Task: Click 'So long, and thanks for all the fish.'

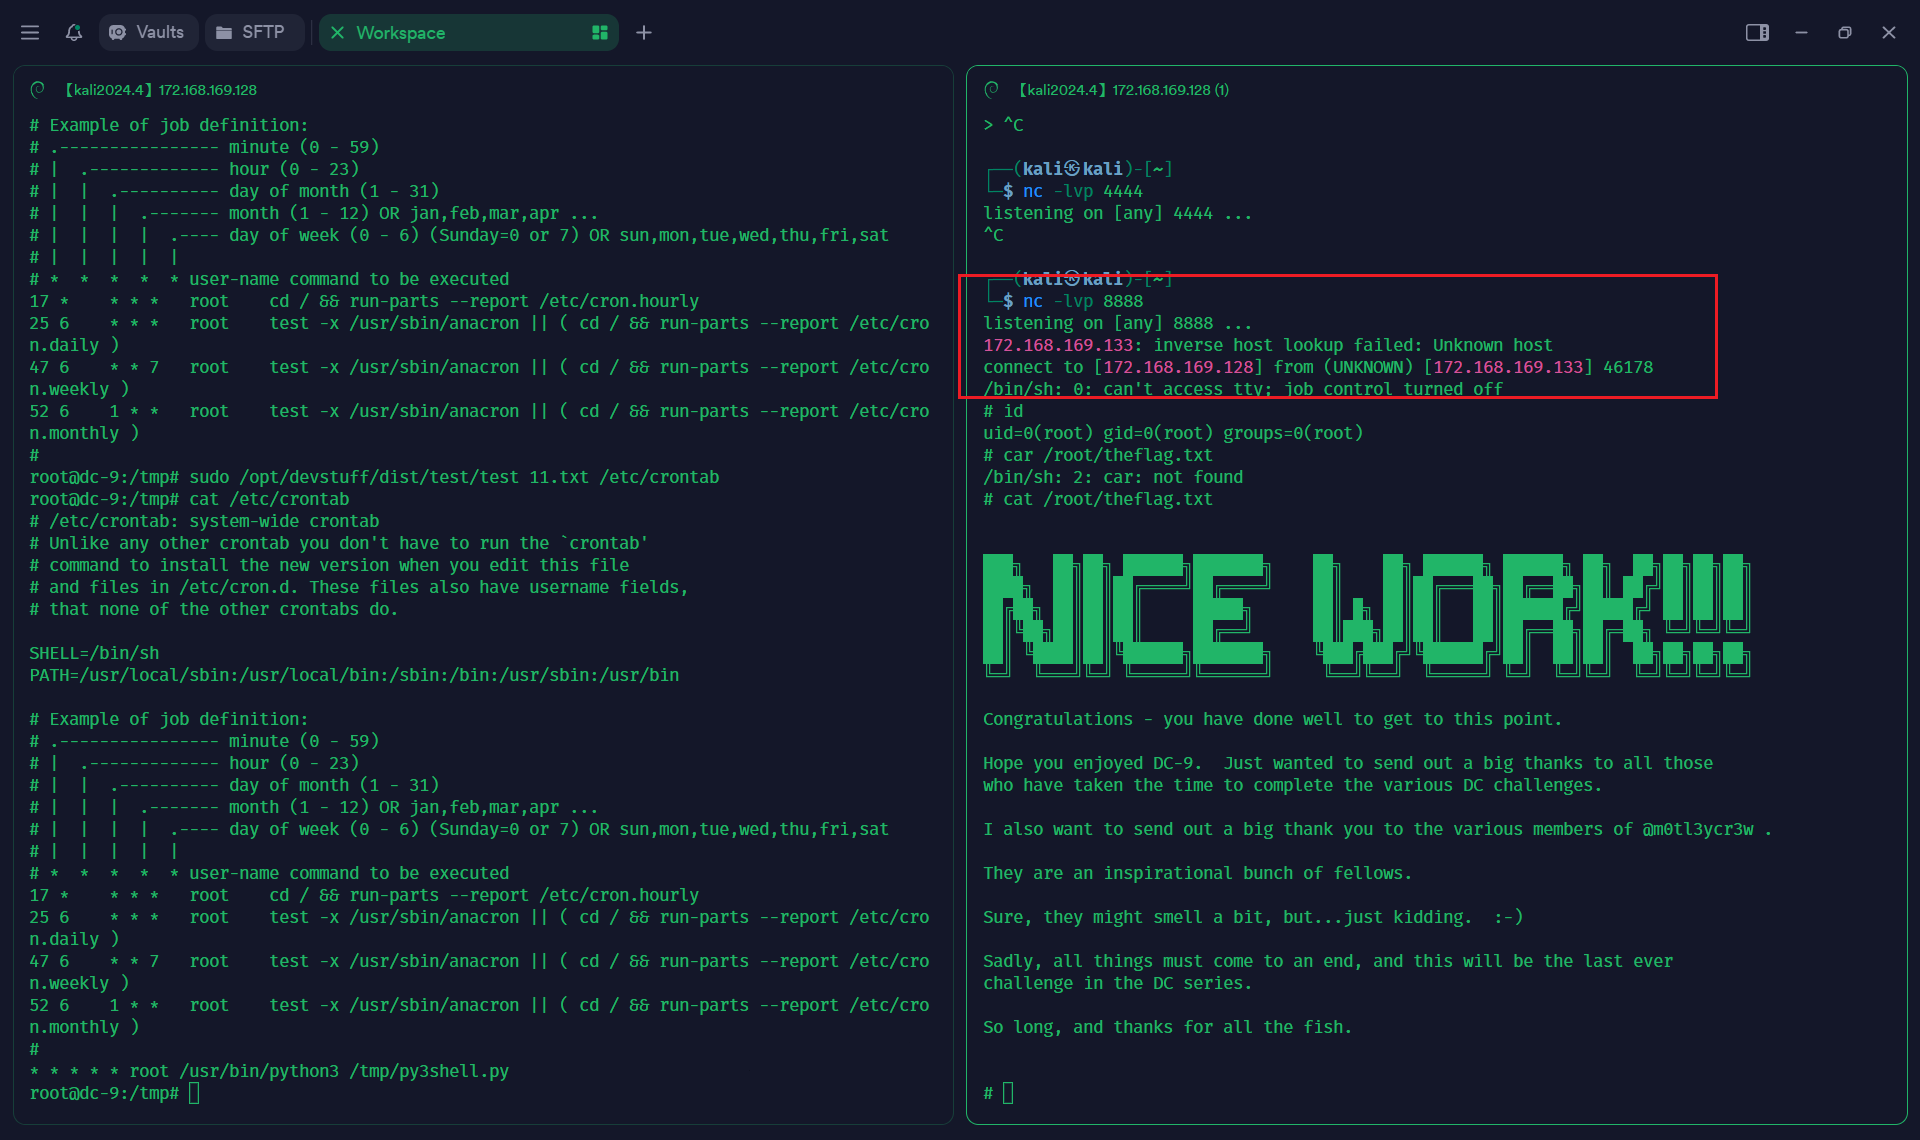Action: tap(1167, 1027)
